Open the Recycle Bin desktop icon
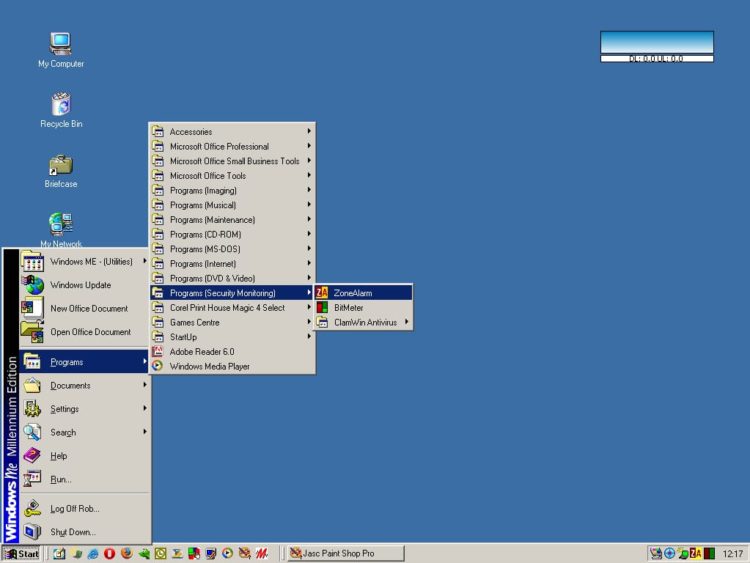Screen dimensions: 750x563 pyautogui.click(x=61, y=105)
